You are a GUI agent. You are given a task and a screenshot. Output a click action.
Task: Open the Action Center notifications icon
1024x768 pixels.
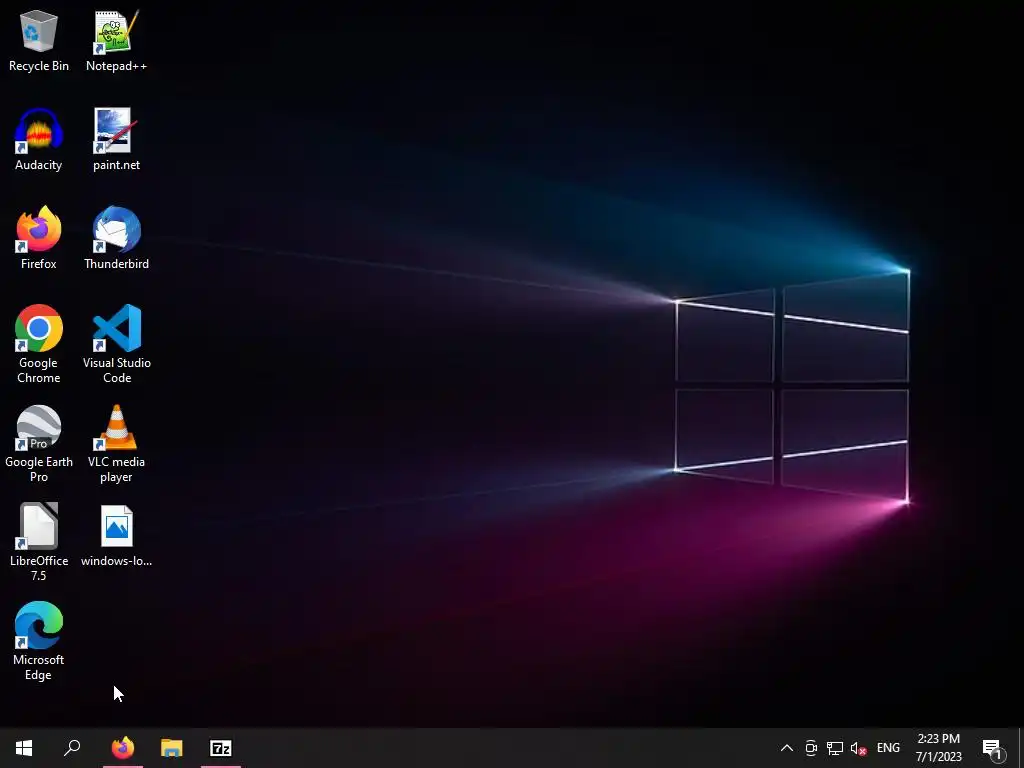point(993,748)
